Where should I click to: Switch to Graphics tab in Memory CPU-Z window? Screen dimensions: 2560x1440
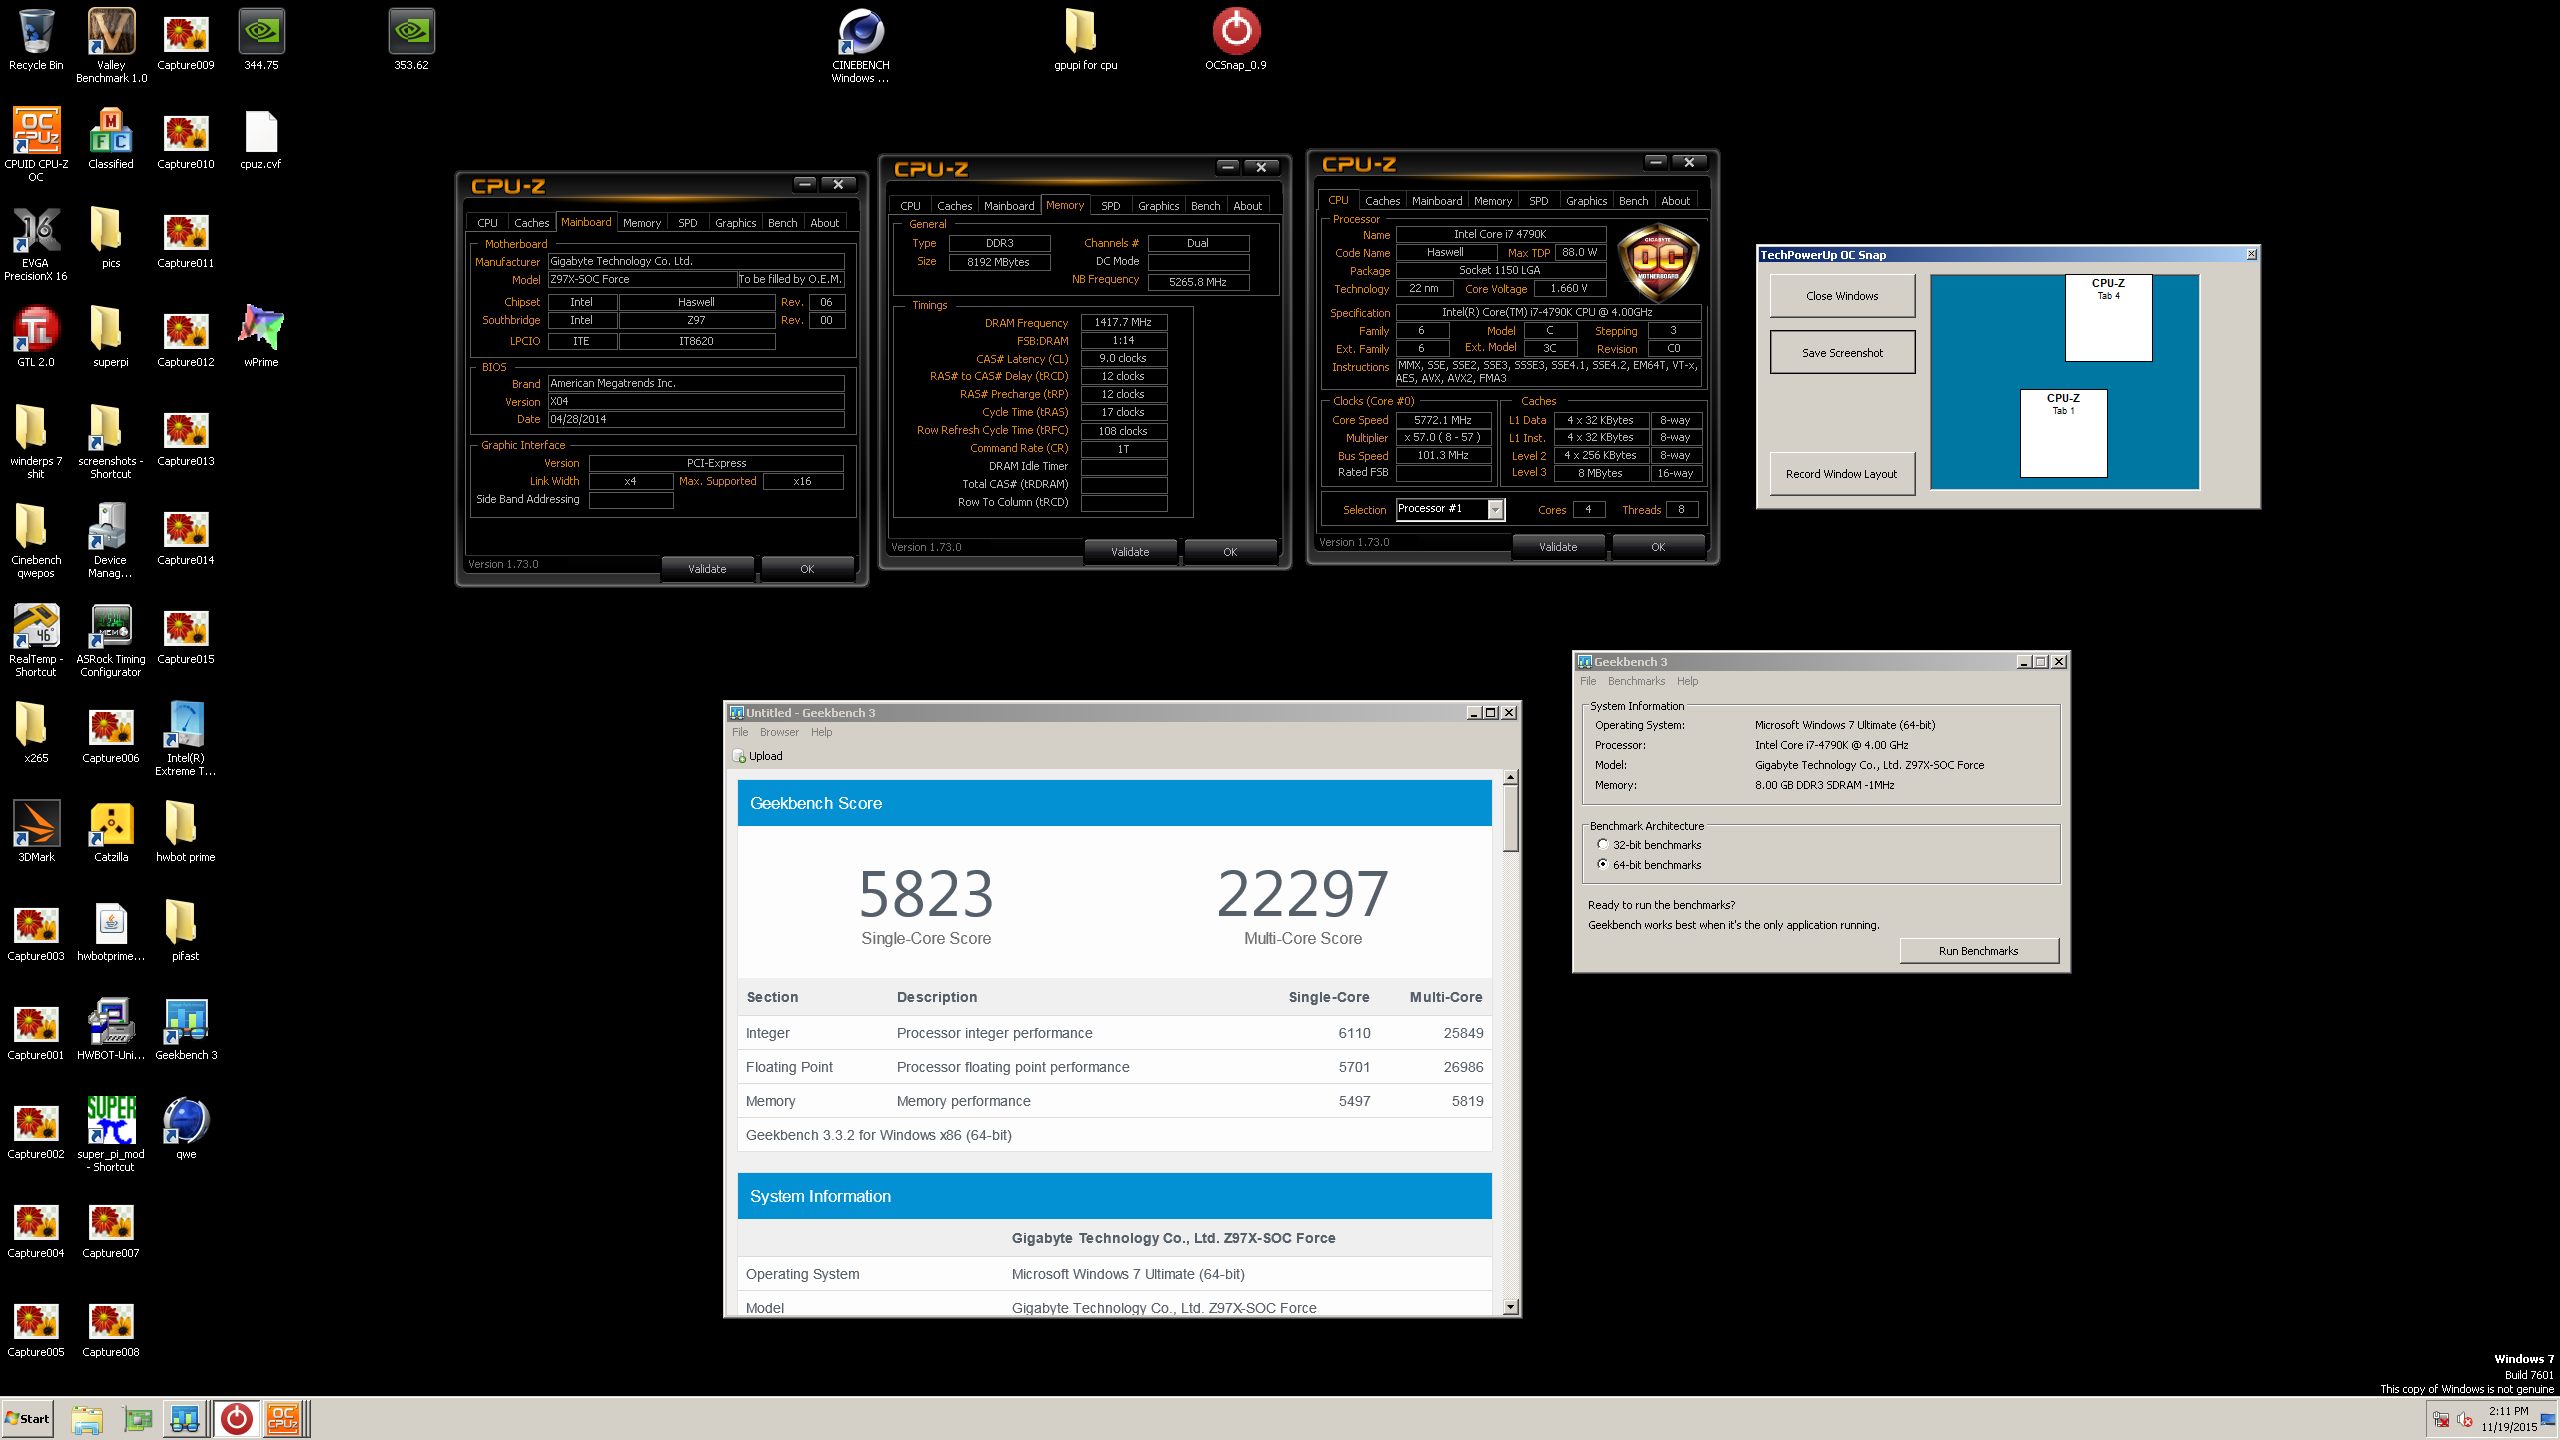(1158, 206)
